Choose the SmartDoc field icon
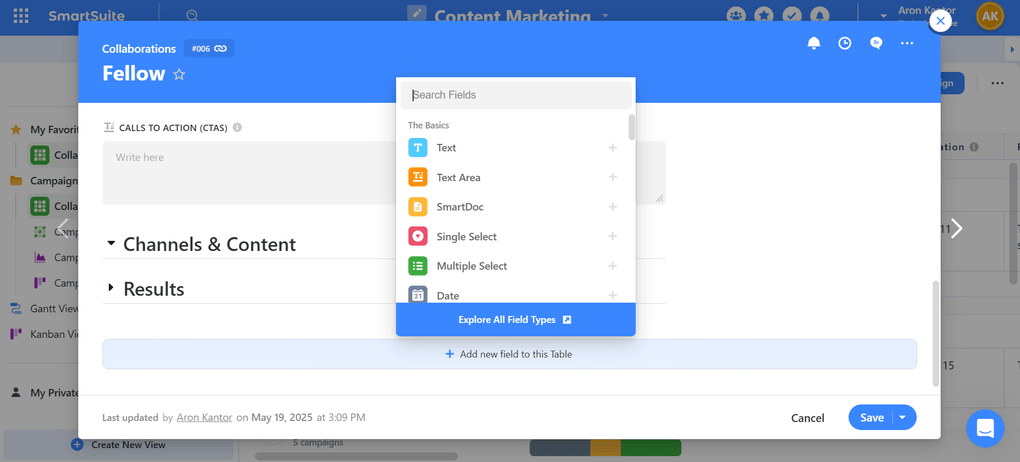1020x462 pixels. (x=418, y=207)
